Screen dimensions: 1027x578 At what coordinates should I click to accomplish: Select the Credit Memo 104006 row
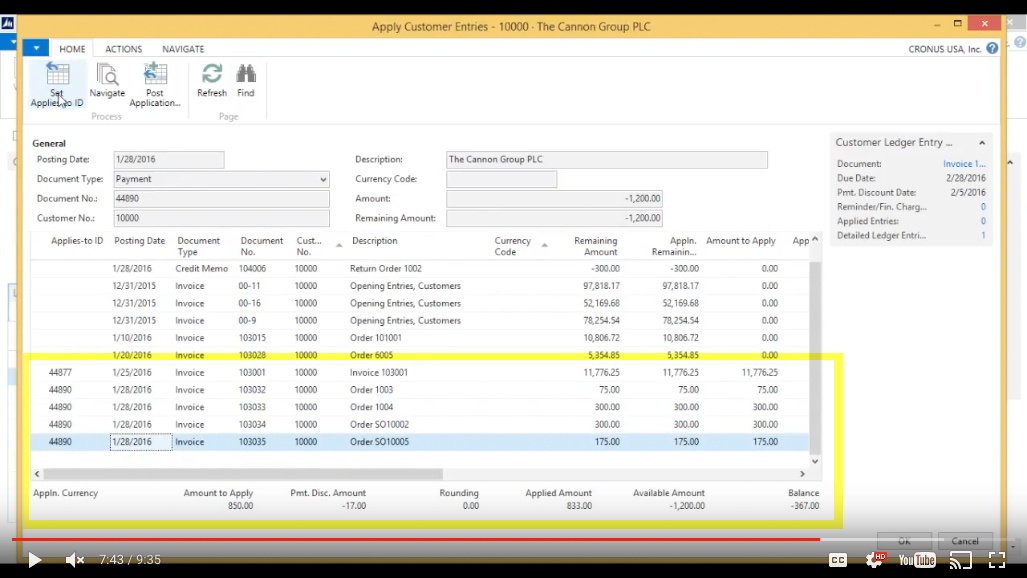coord(419,269)
